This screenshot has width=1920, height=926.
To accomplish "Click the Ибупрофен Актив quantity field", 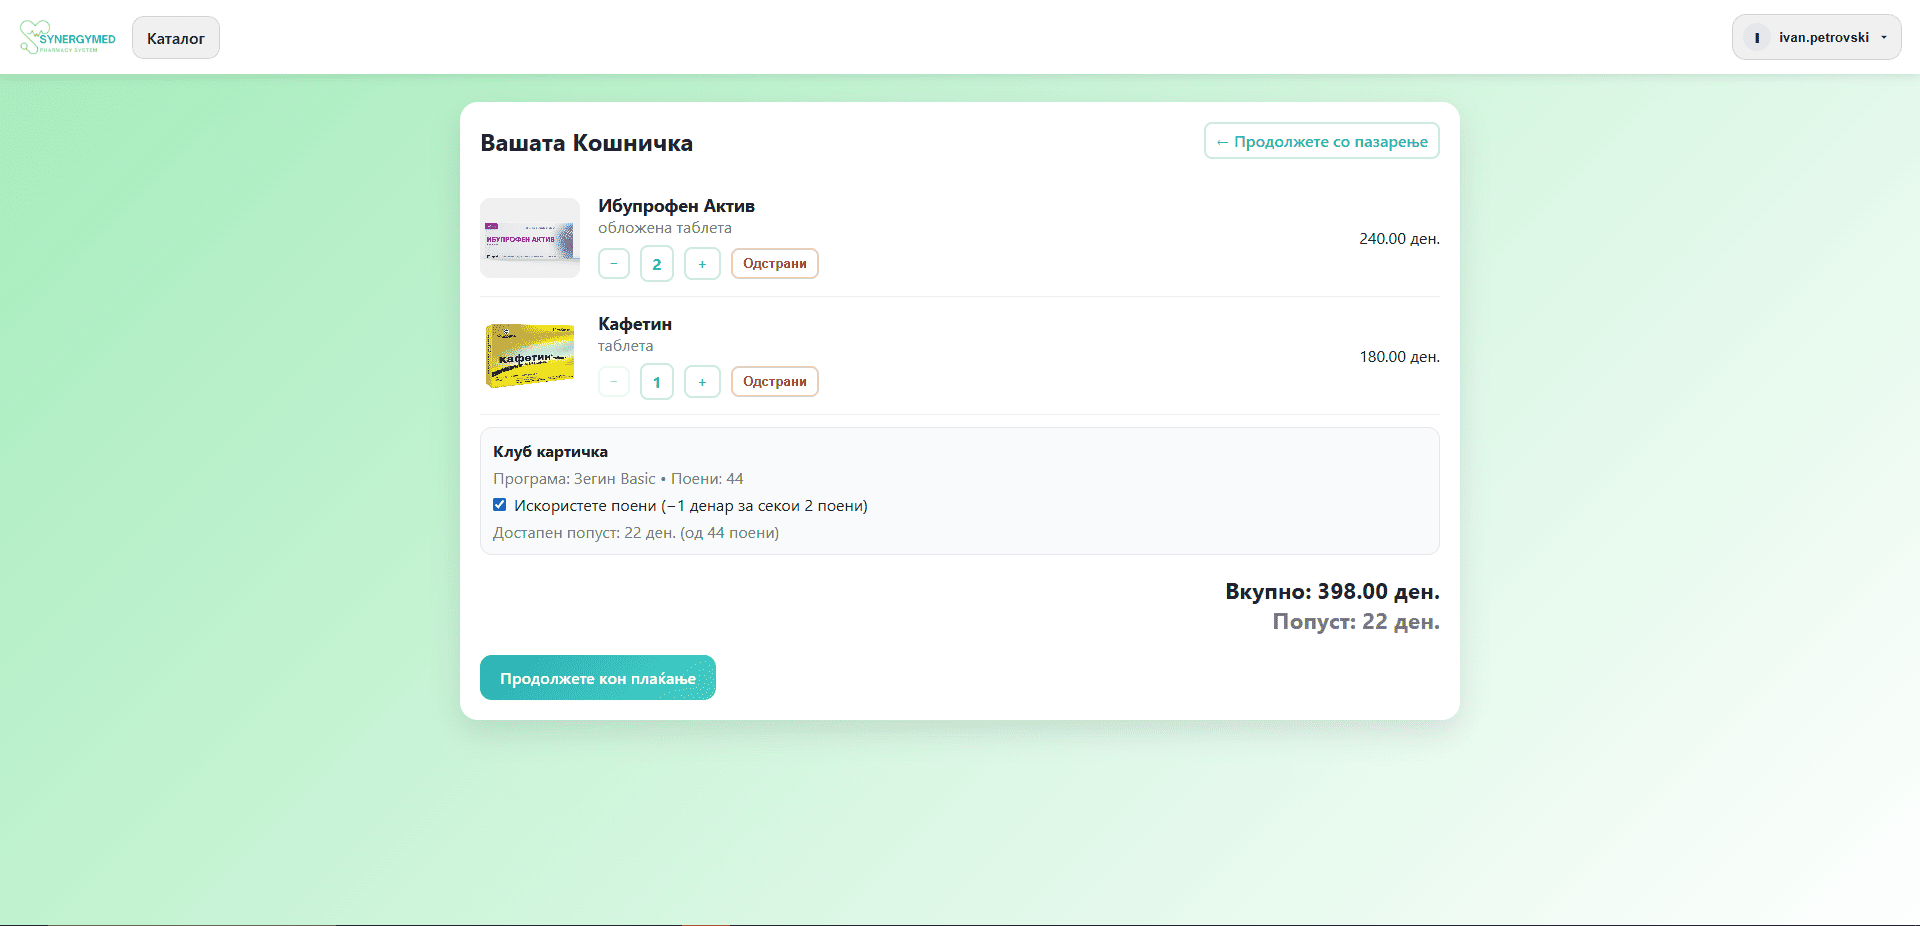I will (657, 264).
